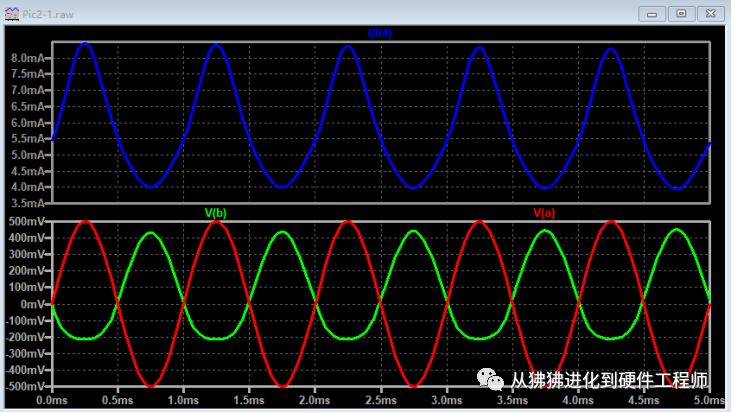The height and width of the screenshot is (413, 732).
Task: Click the -200mV voltage axis label
Action: (x=25, y=337)
